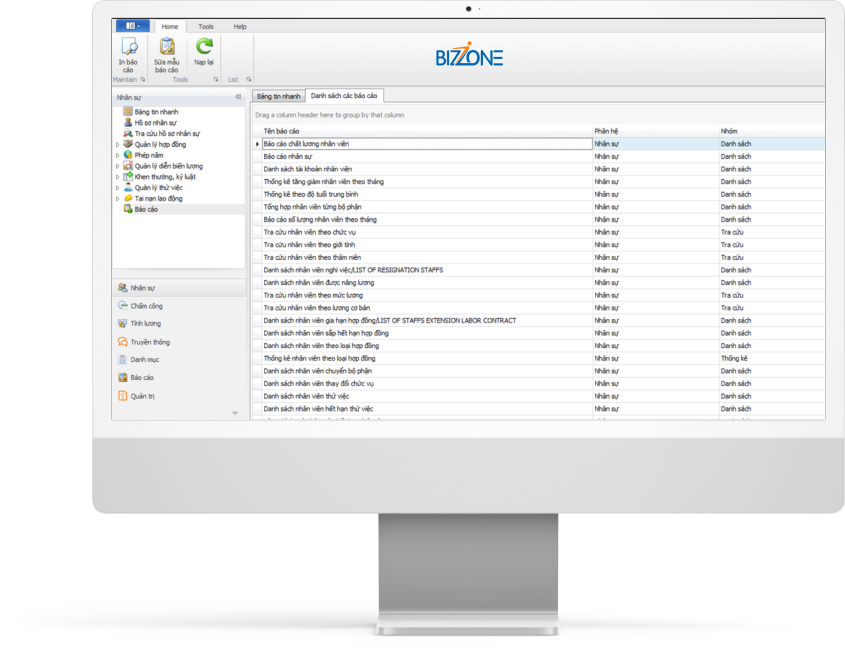Click Quản lý hợp đồng tree icon
The width and height of the screenshot is (845, 653).
coord(128,144)
